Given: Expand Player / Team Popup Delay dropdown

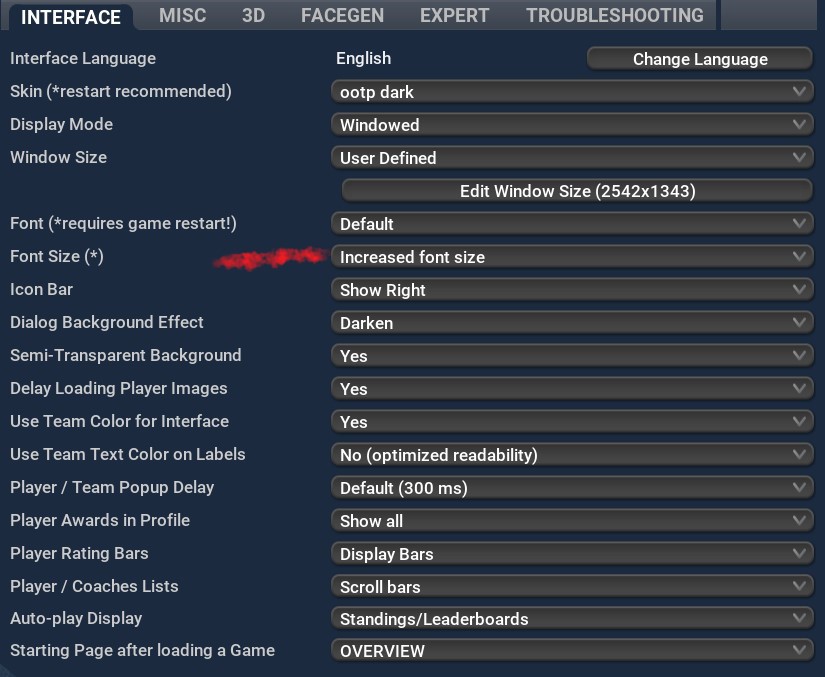Looking at the screenshot, I should [572, 488].
